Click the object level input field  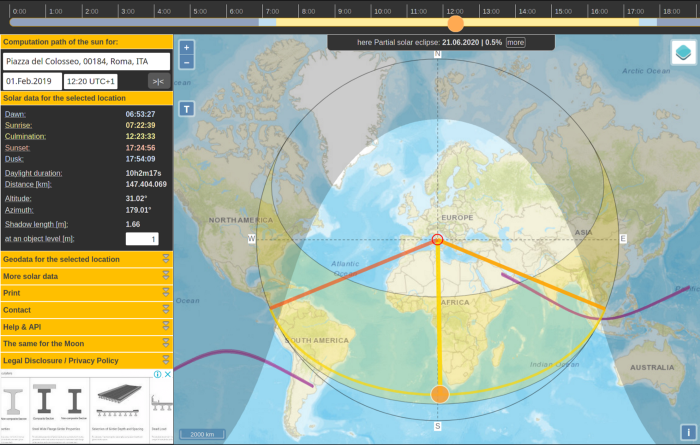pyautogui.click(x=142, y=239)
